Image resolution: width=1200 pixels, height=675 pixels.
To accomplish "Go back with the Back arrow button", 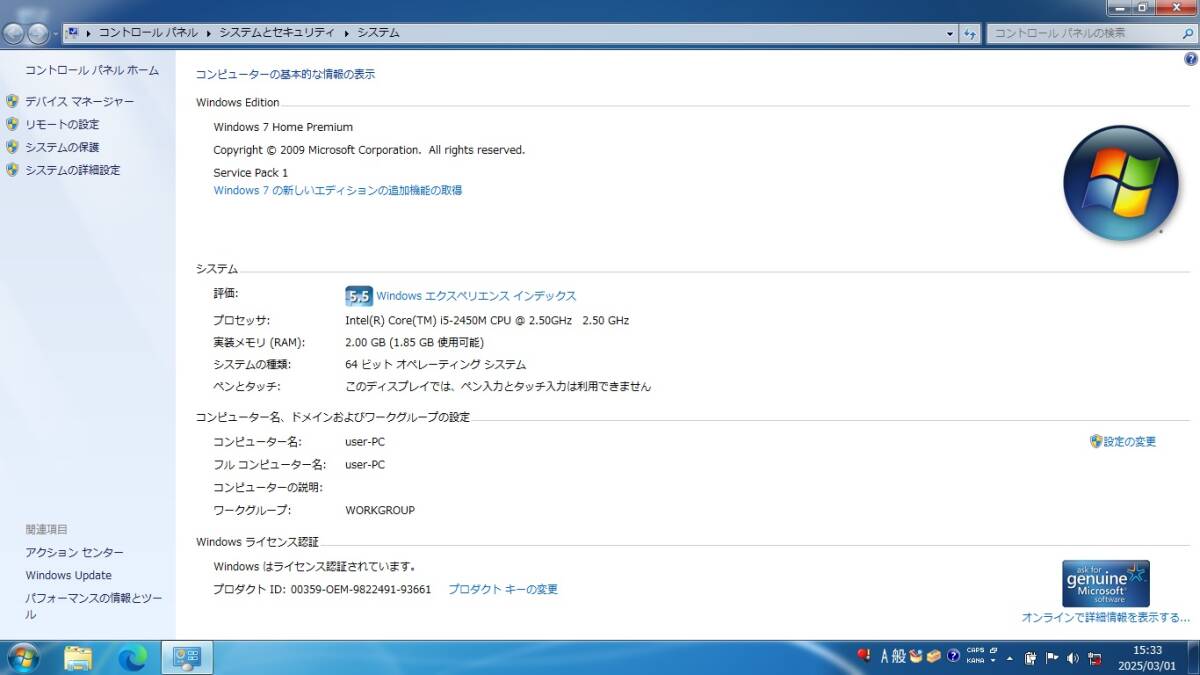I will (x=14, y=33).
